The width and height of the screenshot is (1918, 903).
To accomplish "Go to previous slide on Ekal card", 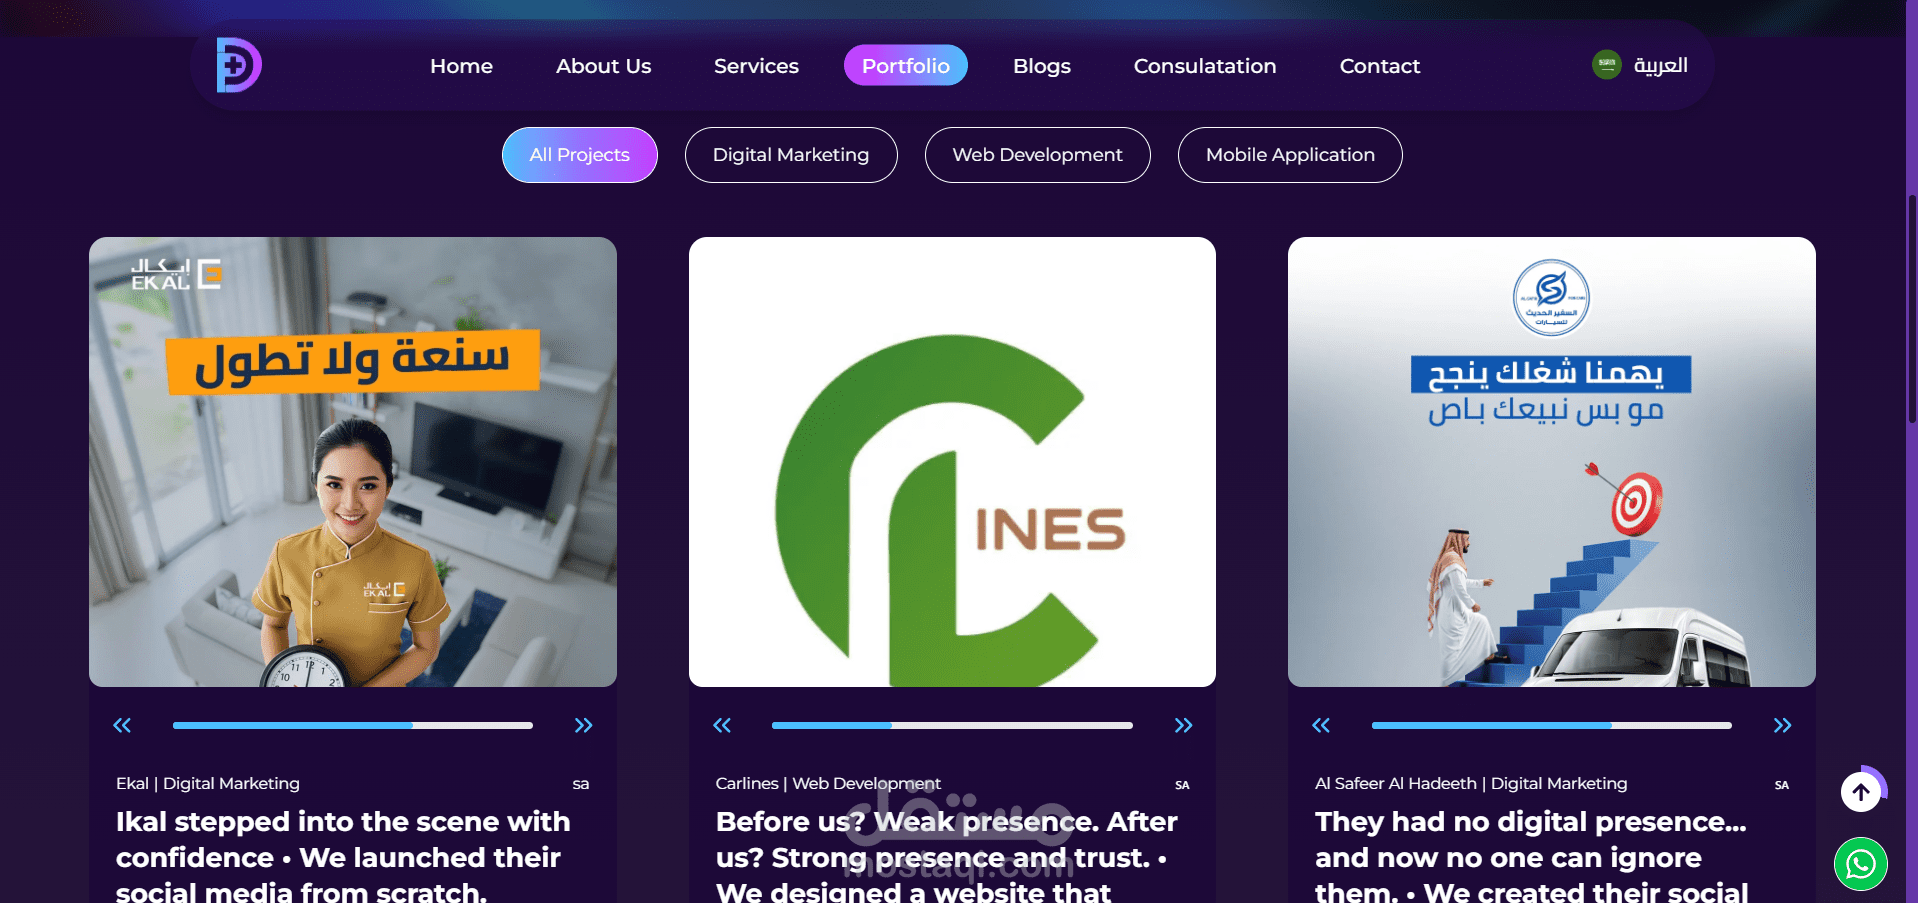I will [122, 725].
